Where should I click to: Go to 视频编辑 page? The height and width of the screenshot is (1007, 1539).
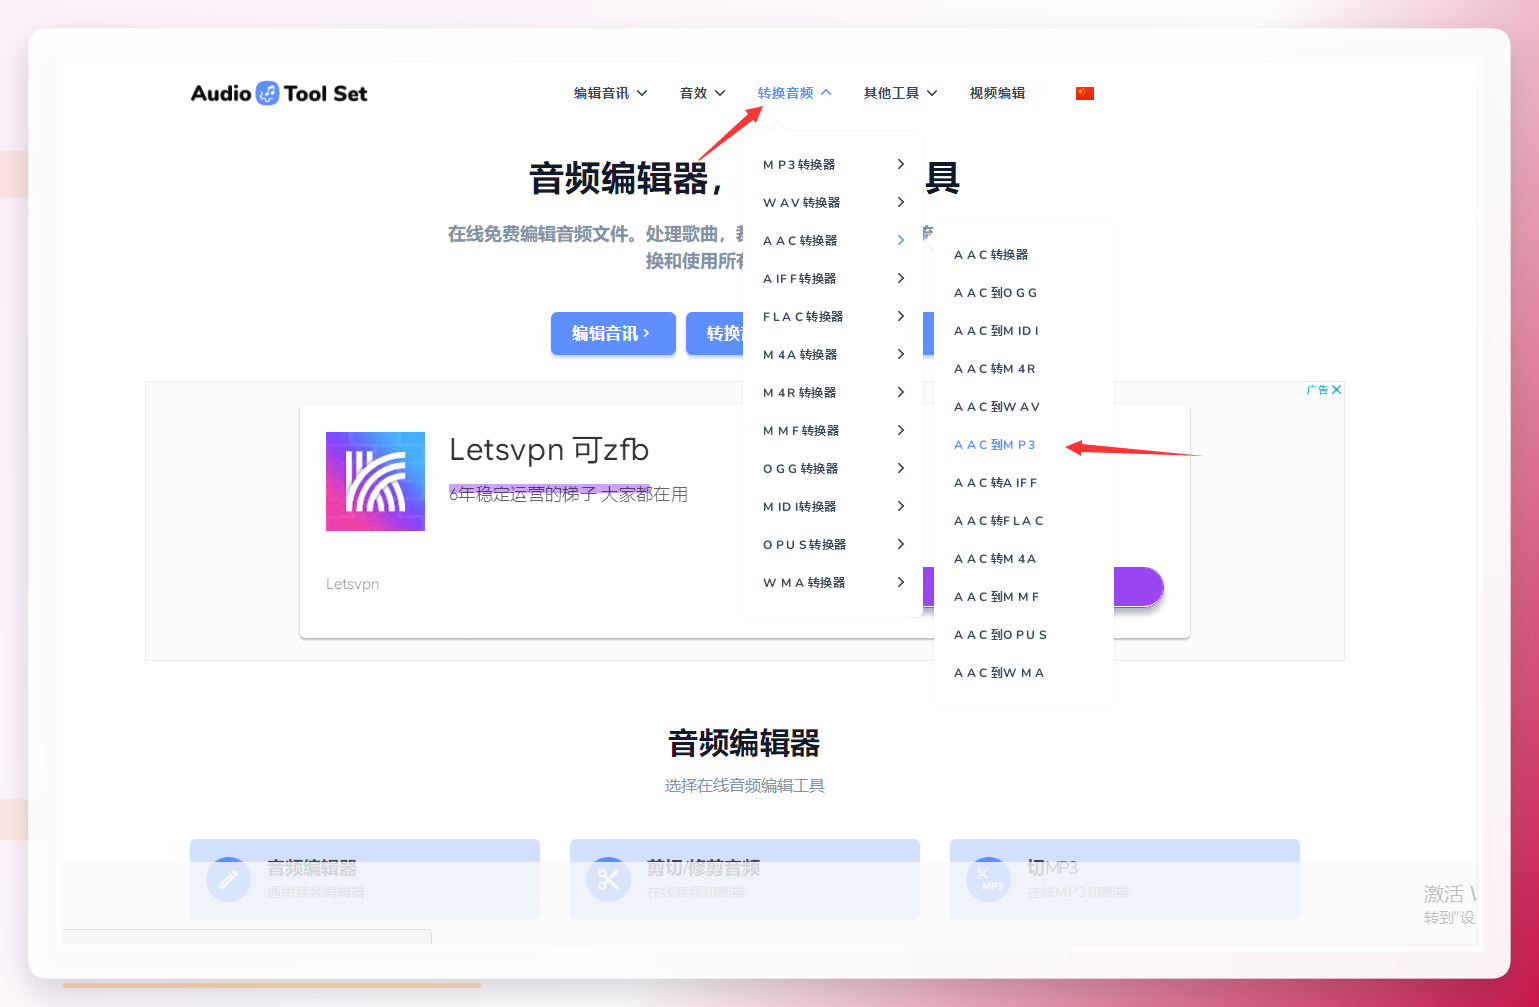pyautogui.click(x=997, y=93)
